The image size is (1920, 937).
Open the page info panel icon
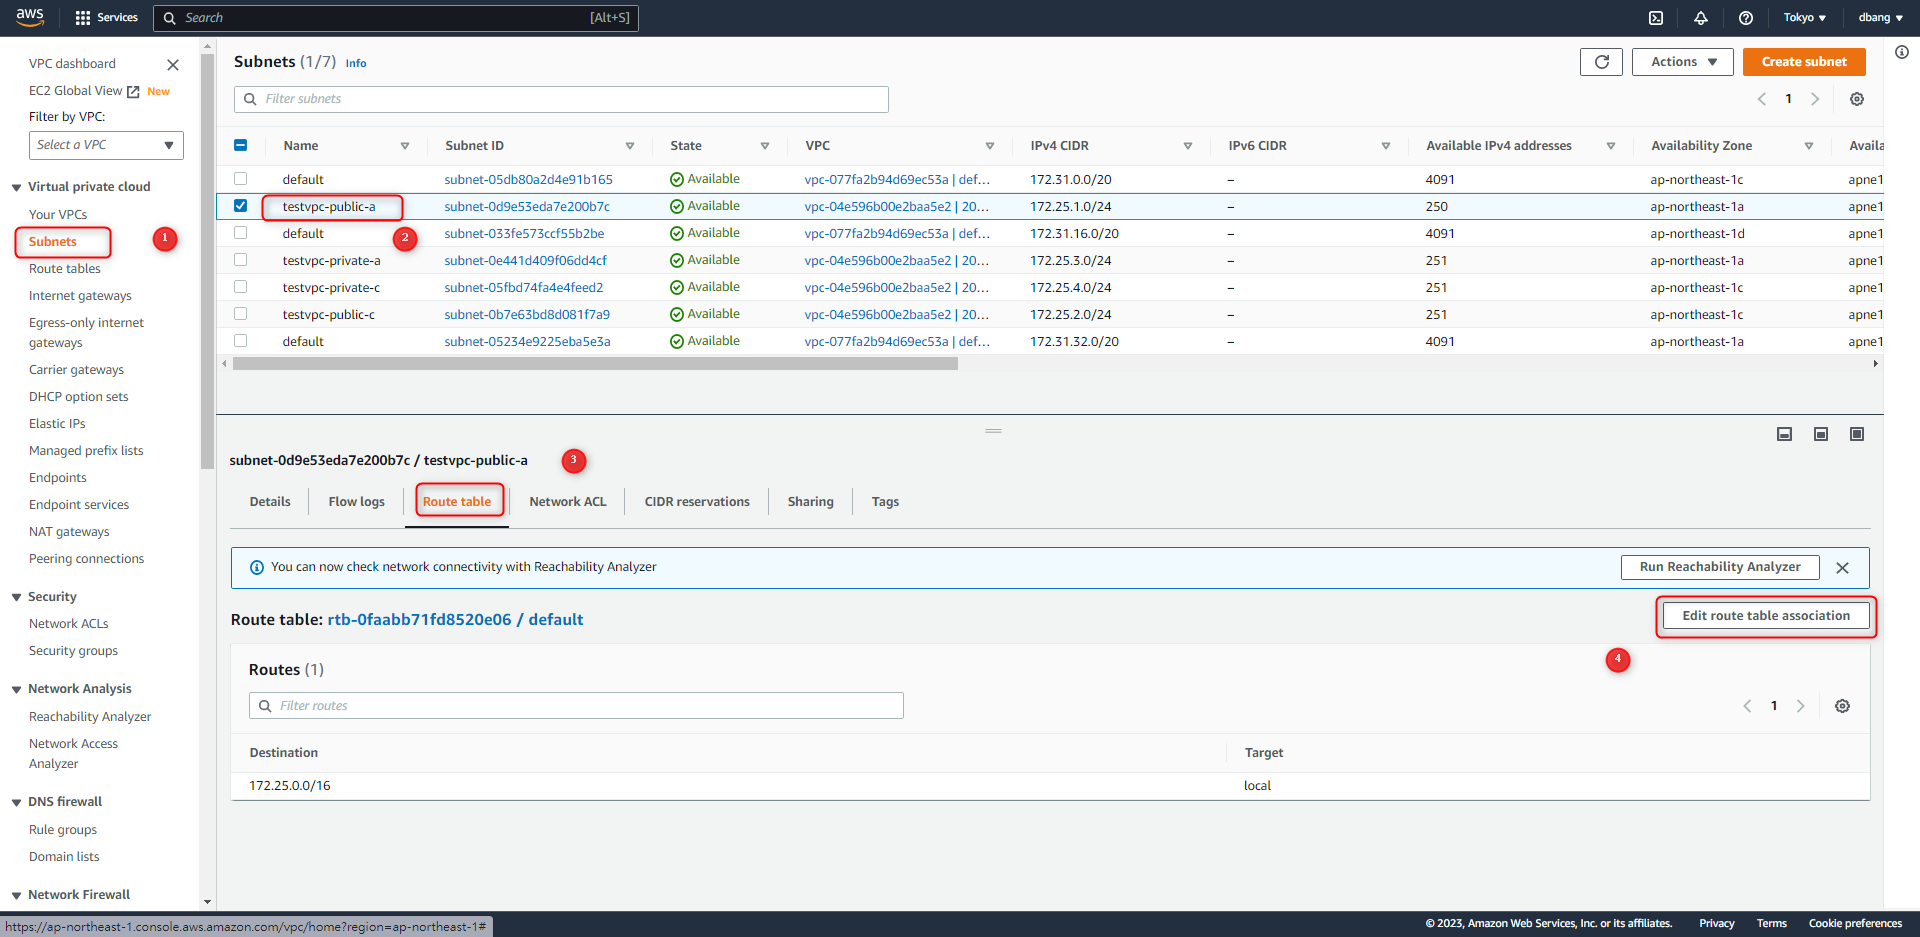1902,52
